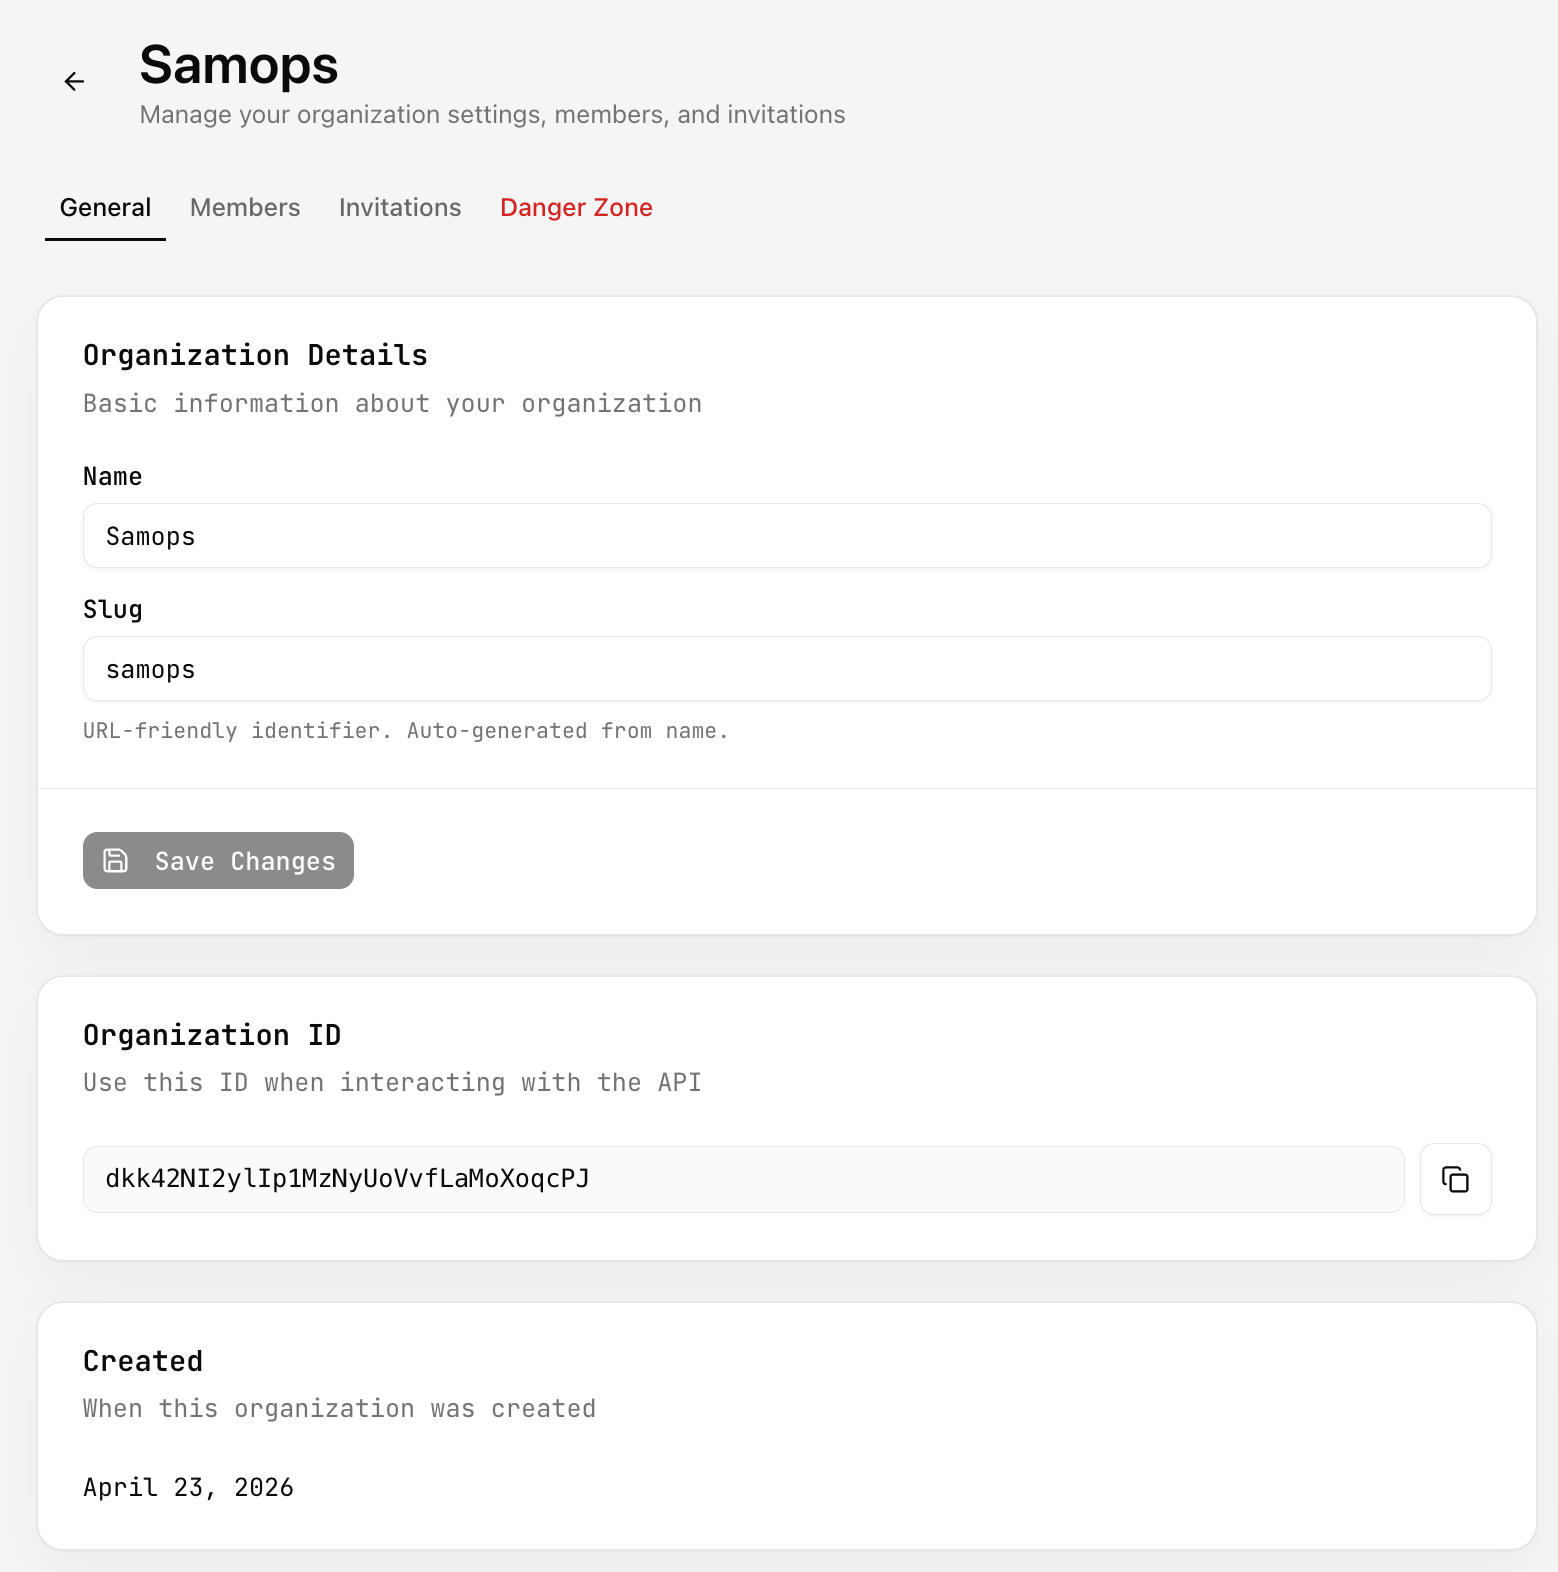1558x1572 pixels.
Task: Click the Samops page title
Action: [x=239, y=65]
